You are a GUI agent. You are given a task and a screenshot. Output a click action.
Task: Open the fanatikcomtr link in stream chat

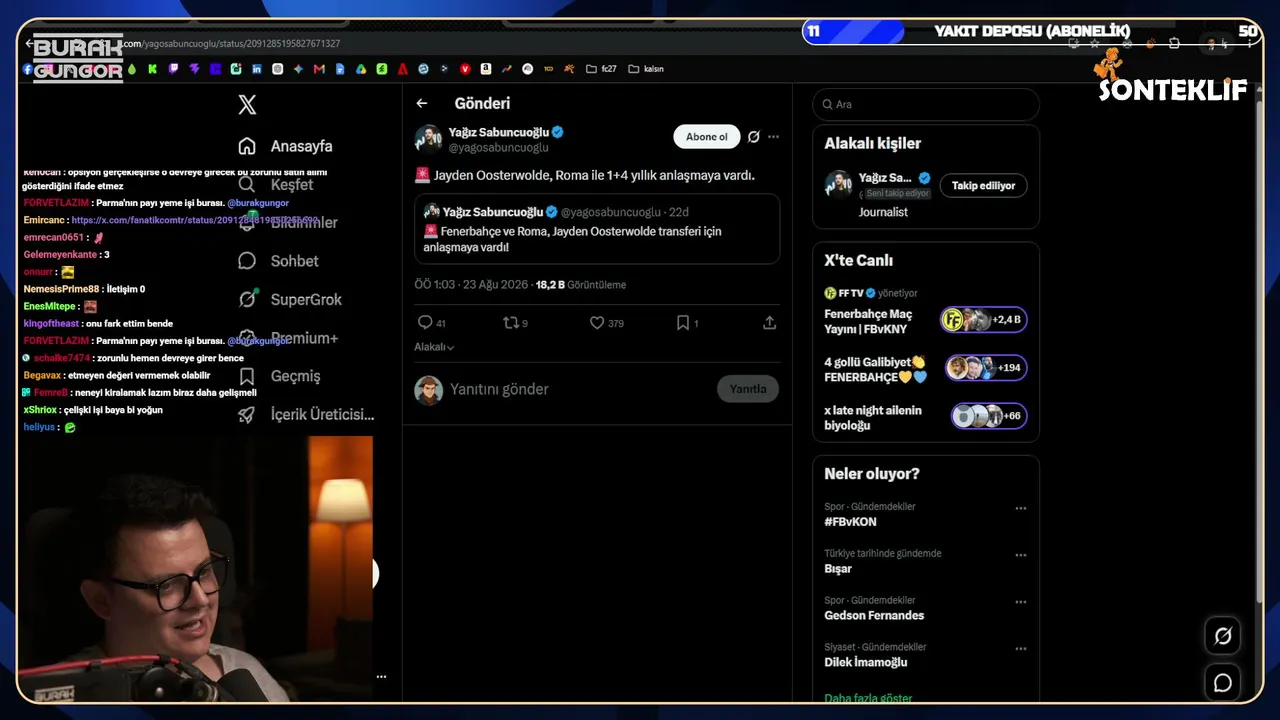coord(194,220)
